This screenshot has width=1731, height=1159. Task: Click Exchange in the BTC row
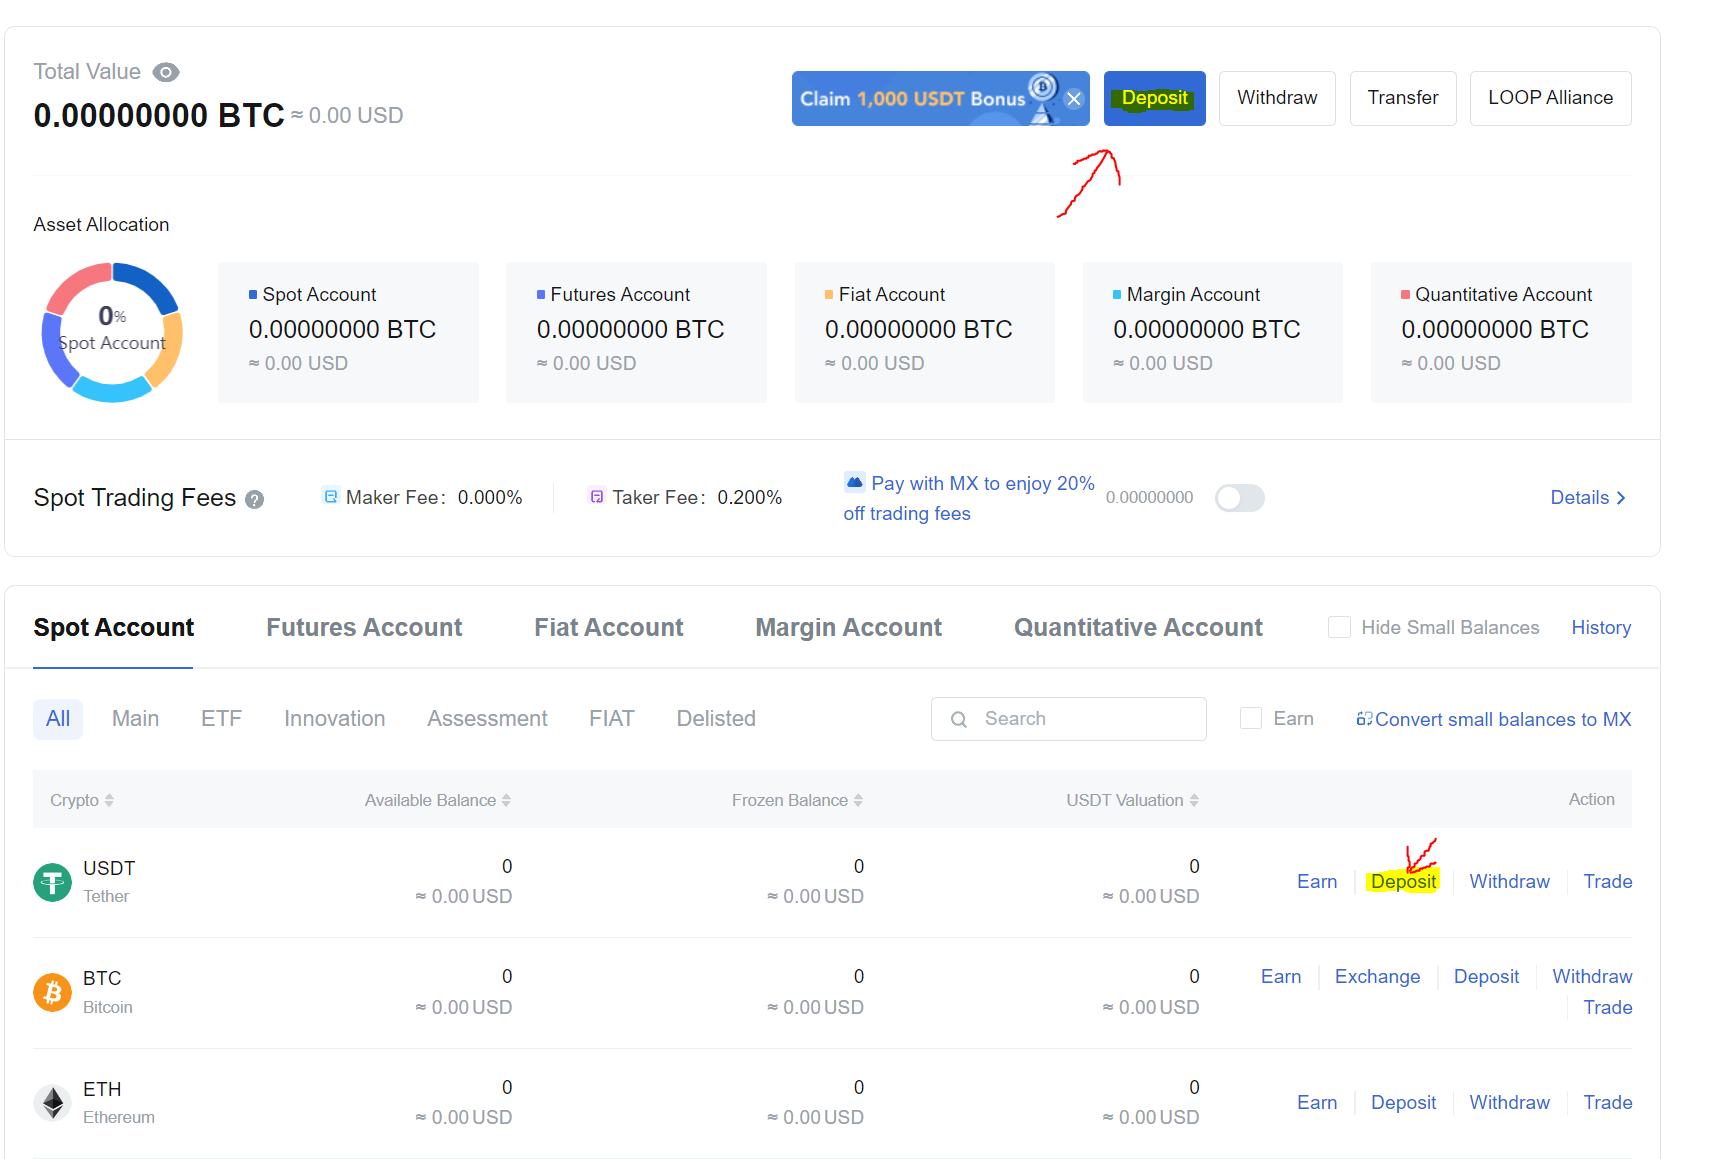tap(1377, 976)
